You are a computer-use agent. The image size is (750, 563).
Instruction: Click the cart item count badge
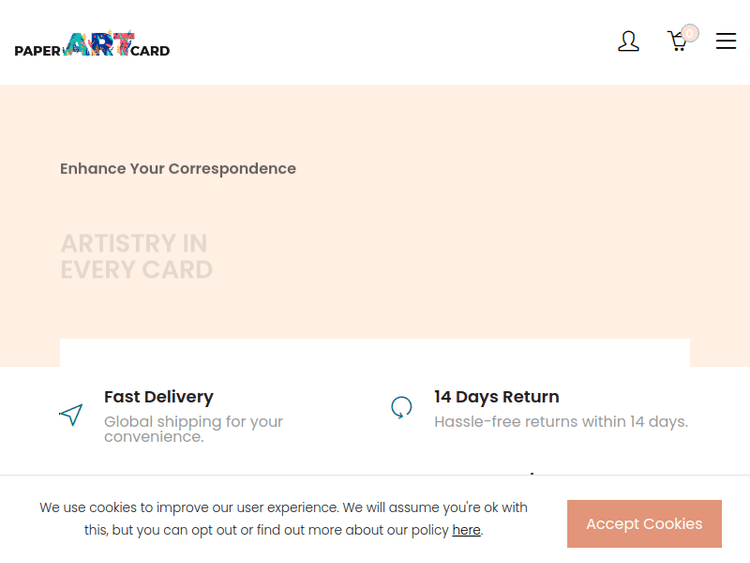click(x=690, y=33)
